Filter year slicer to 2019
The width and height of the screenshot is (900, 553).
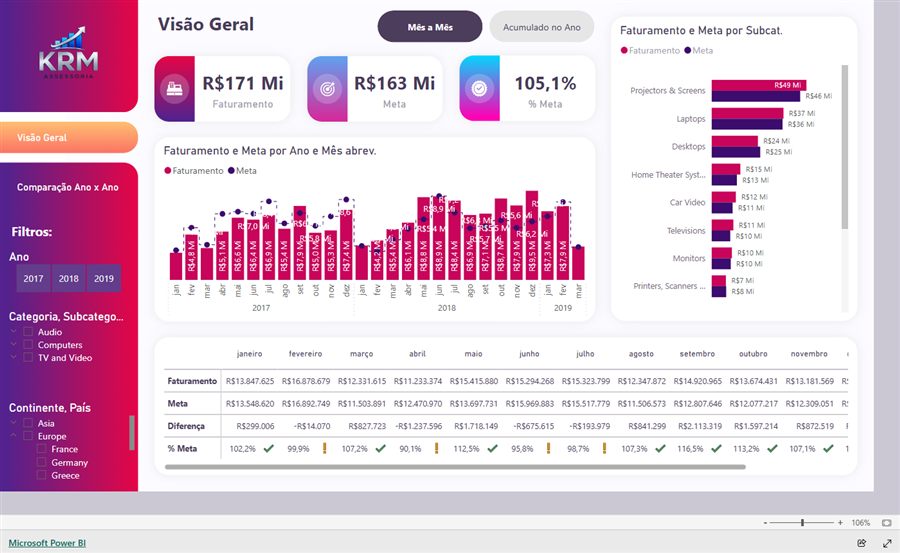coord(104,279)
